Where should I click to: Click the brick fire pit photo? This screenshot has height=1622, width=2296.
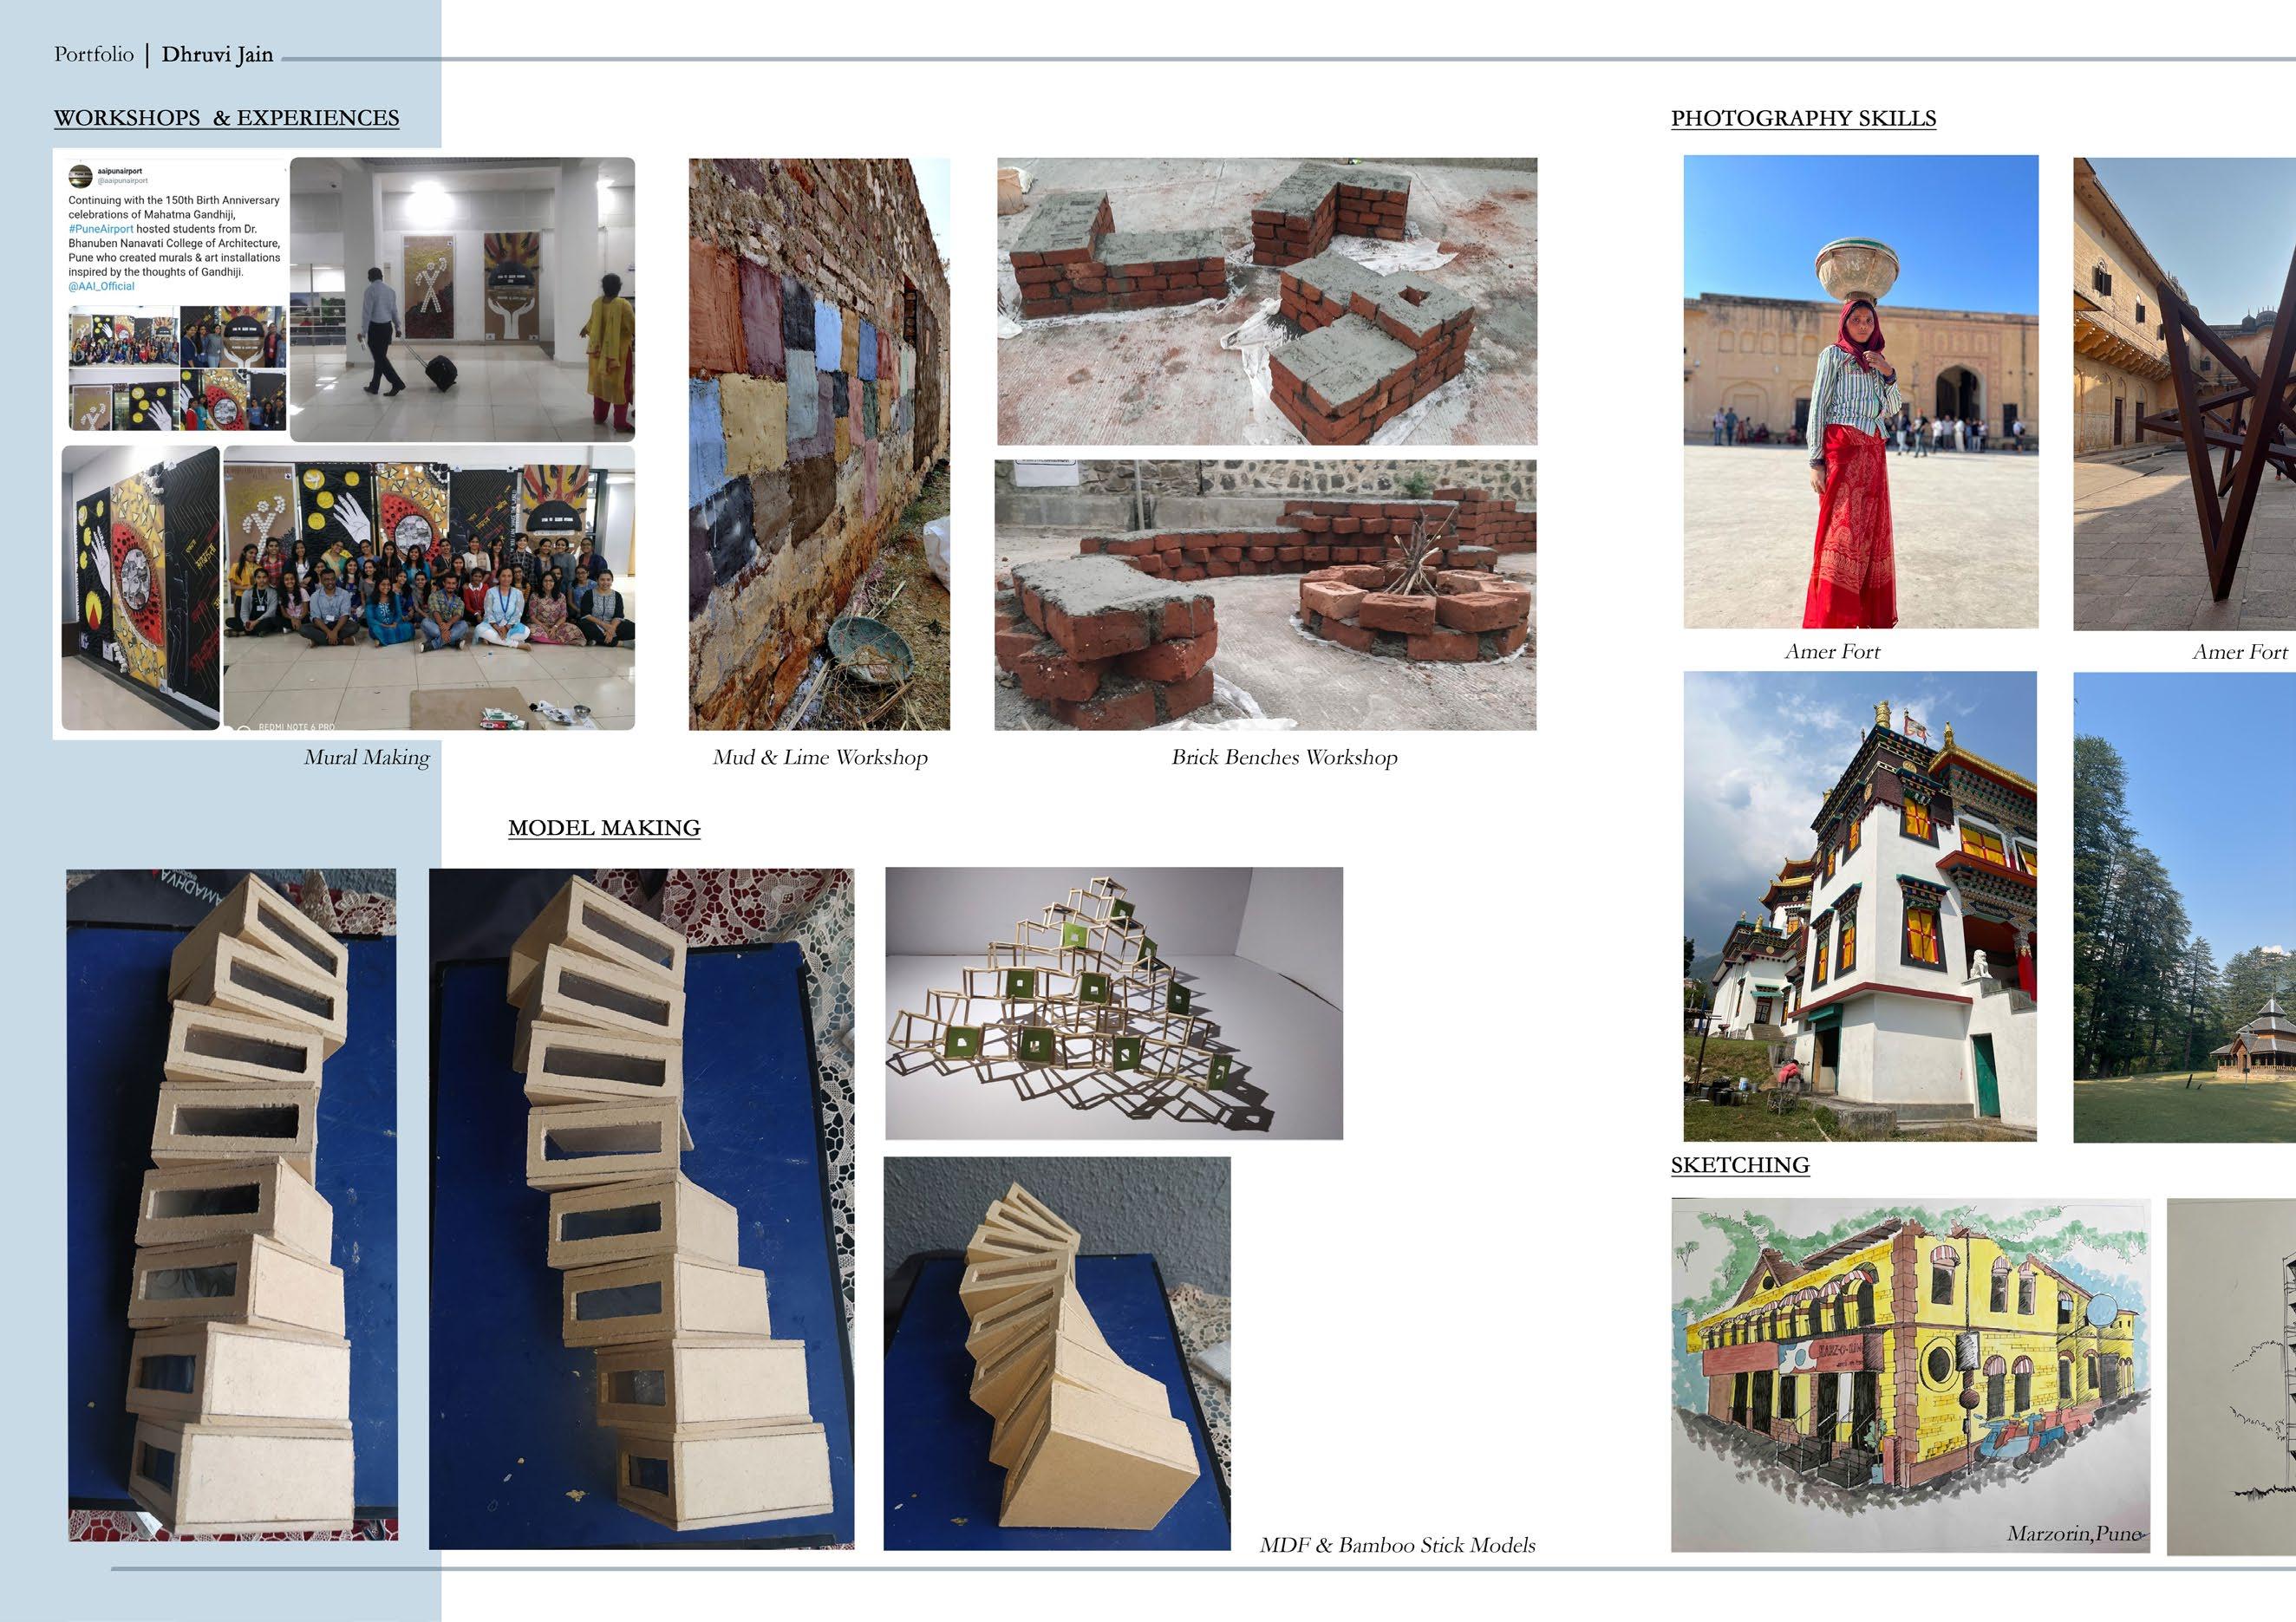pos(1265,595)
